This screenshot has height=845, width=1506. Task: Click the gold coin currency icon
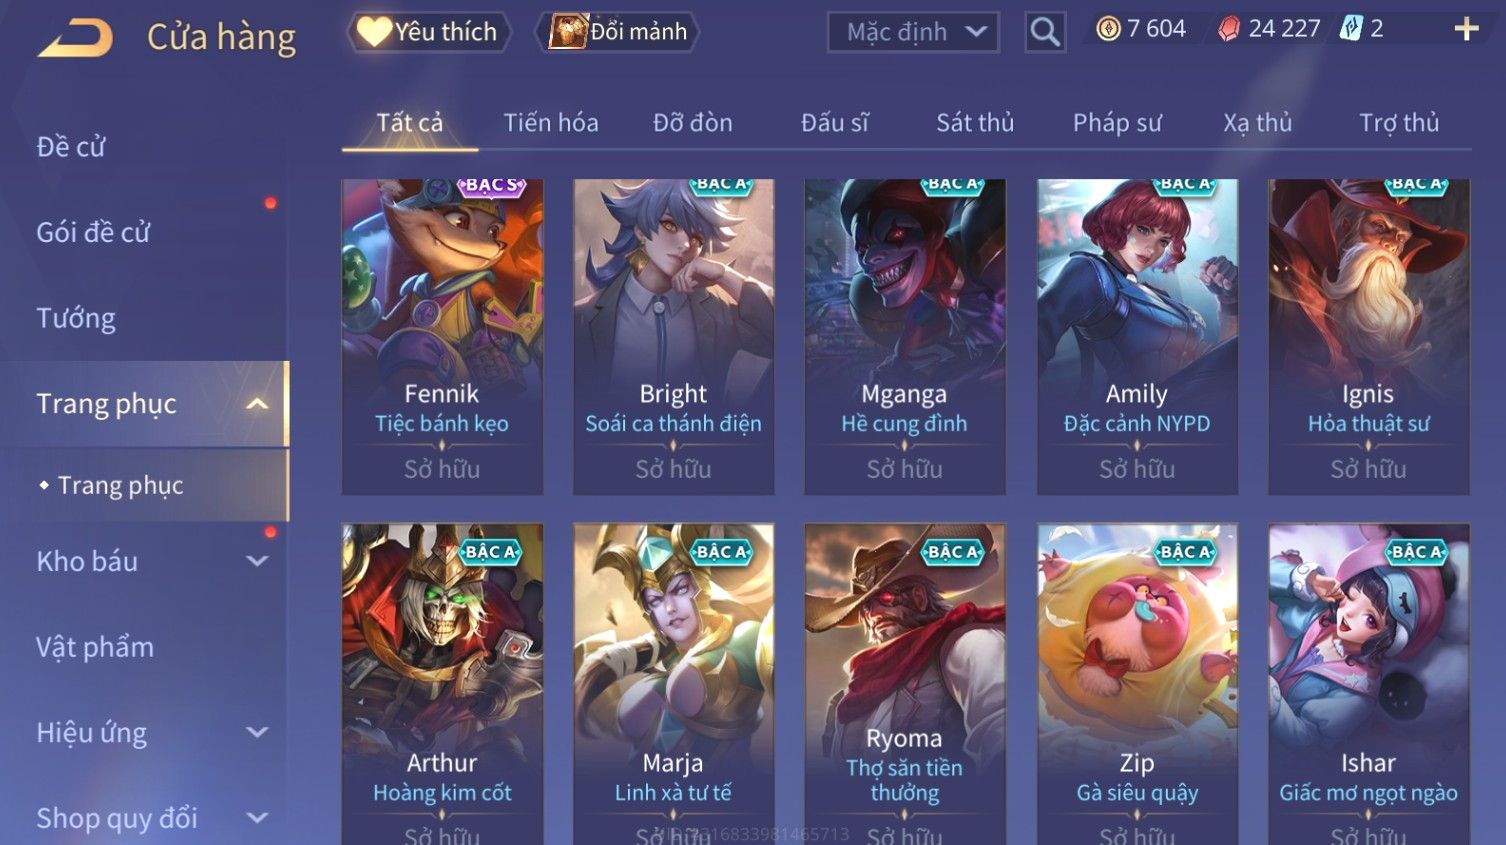pos(1108,29)
